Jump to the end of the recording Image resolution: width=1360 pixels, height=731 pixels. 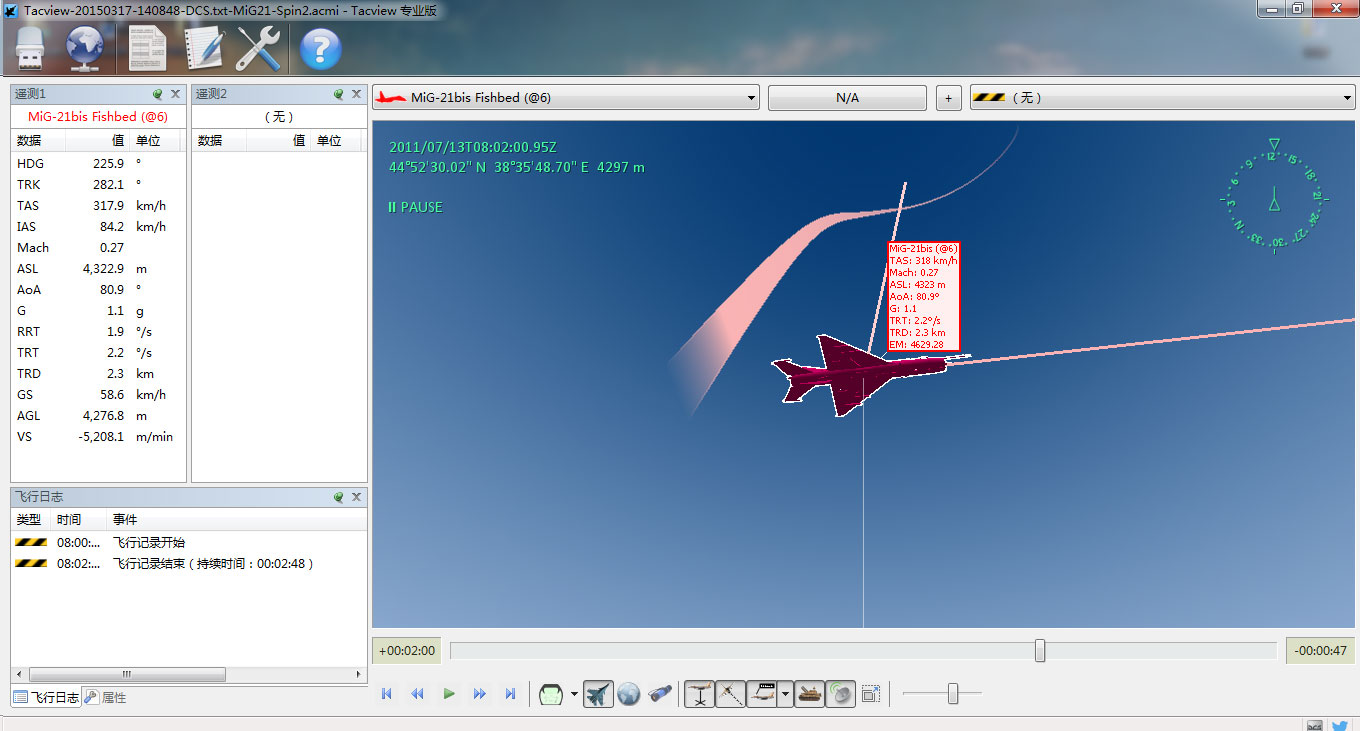511,693
